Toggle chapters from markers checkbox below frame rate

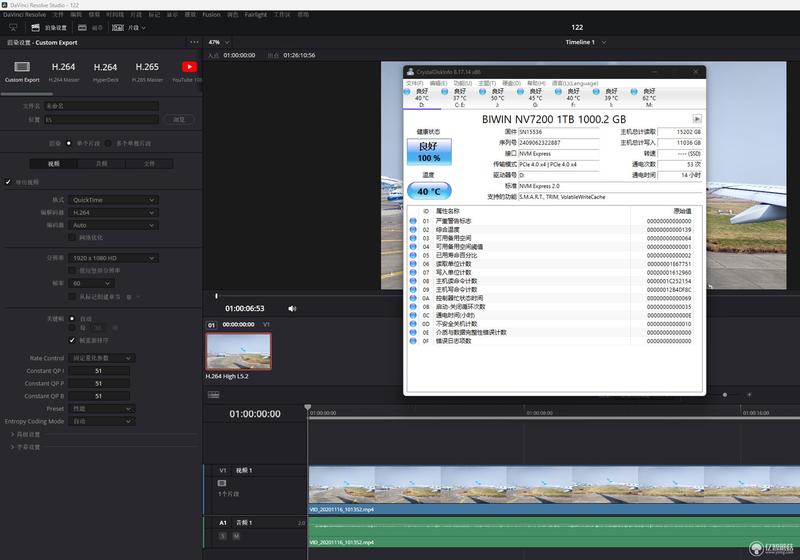click(72, 296)
